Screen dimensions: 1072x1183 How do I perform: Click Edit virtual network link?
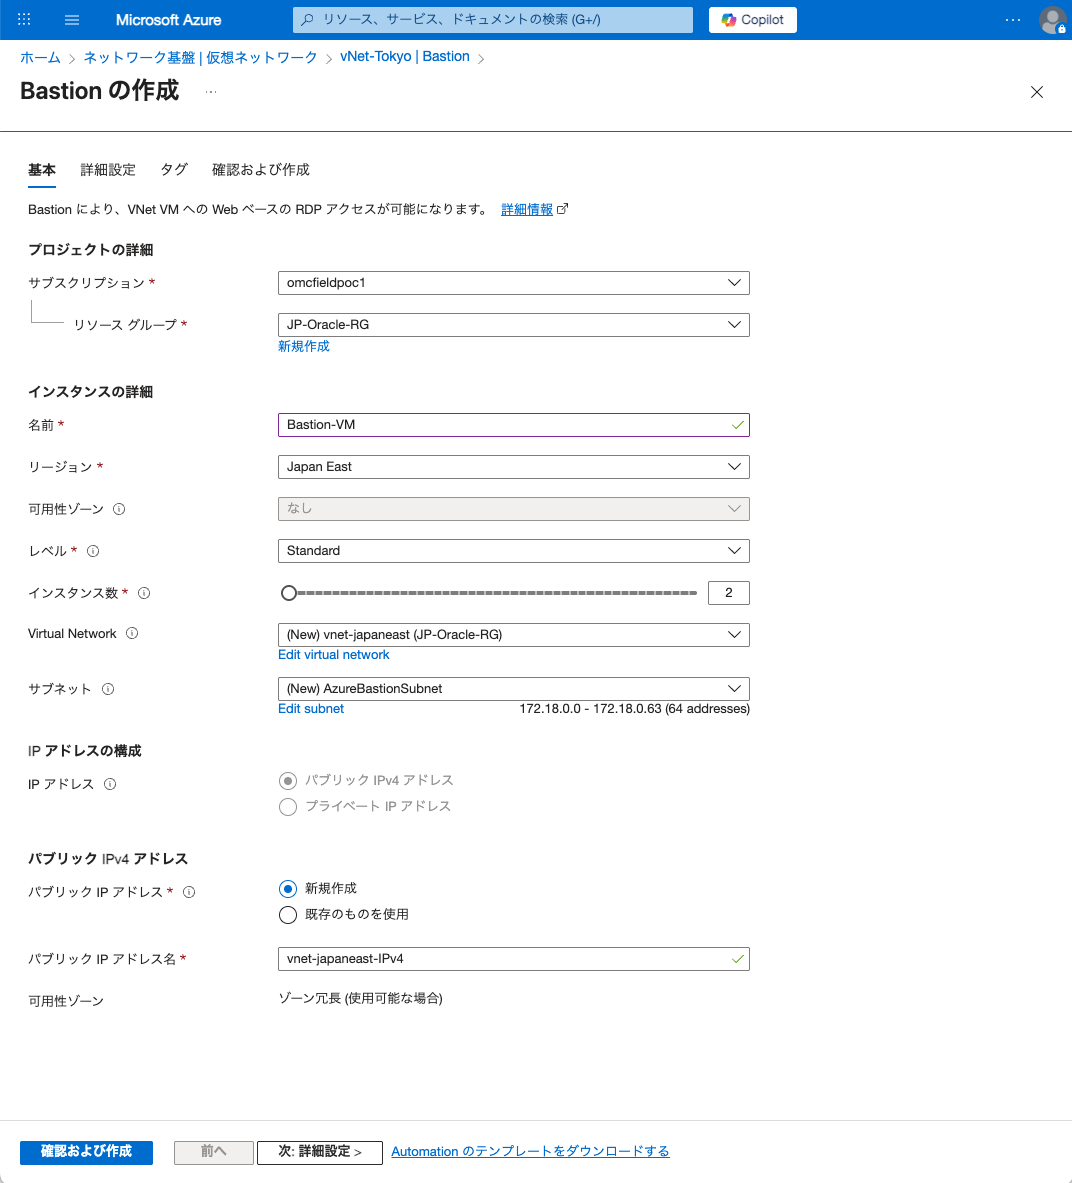coord(333,655)
